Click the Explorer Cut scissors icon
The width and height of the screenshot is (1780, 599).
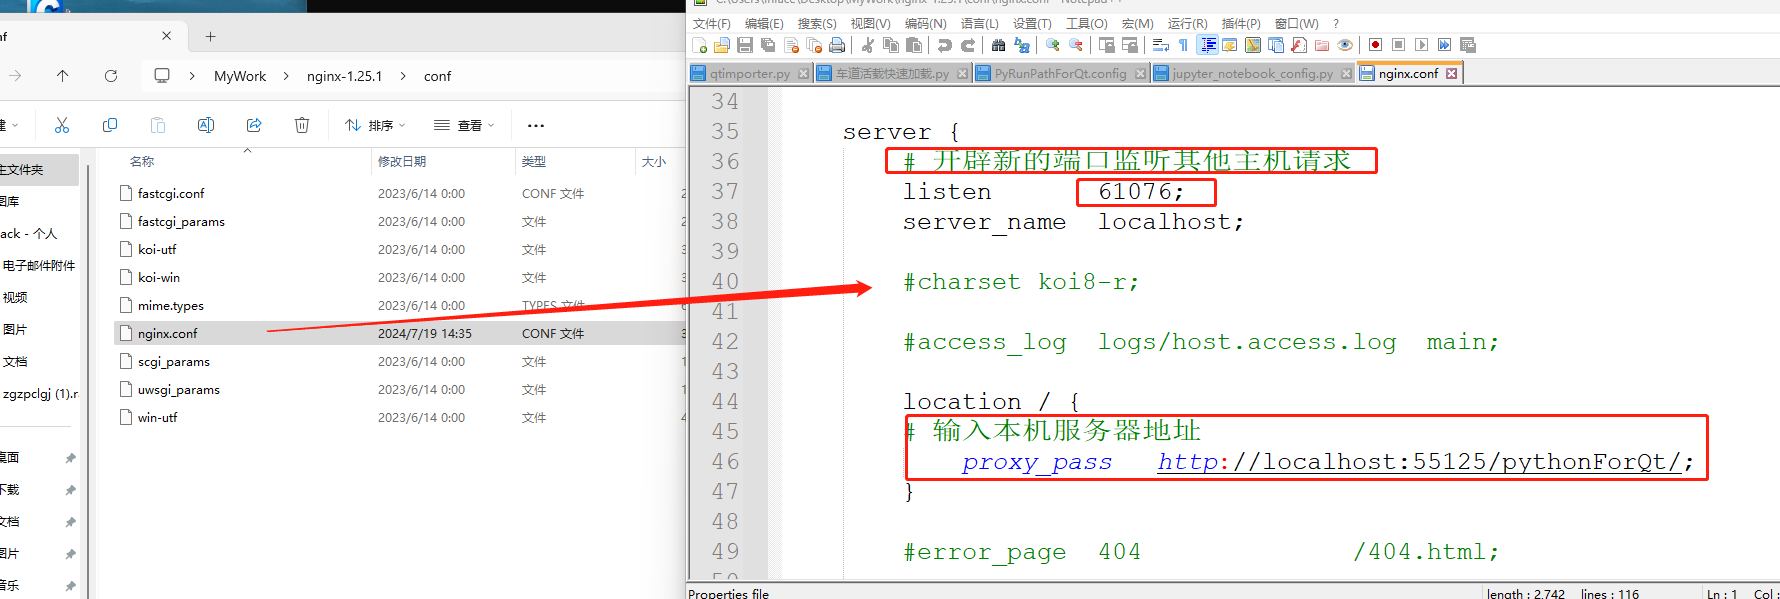[62, 125]
